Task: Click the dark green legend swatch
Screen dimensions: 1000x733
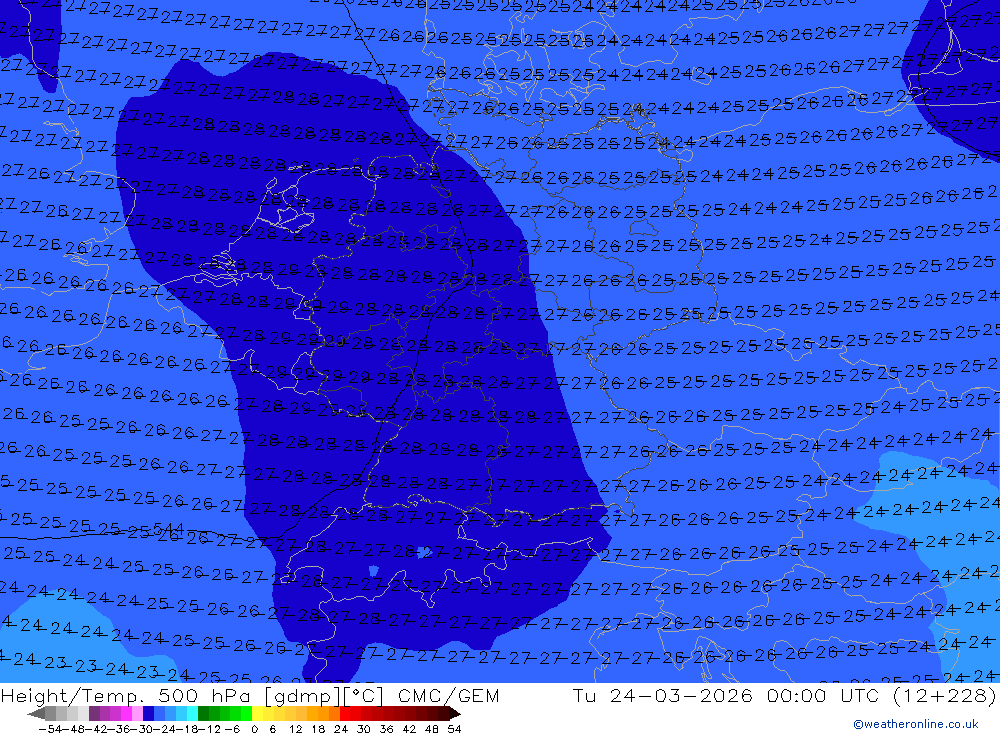Action: click(203, 713)
